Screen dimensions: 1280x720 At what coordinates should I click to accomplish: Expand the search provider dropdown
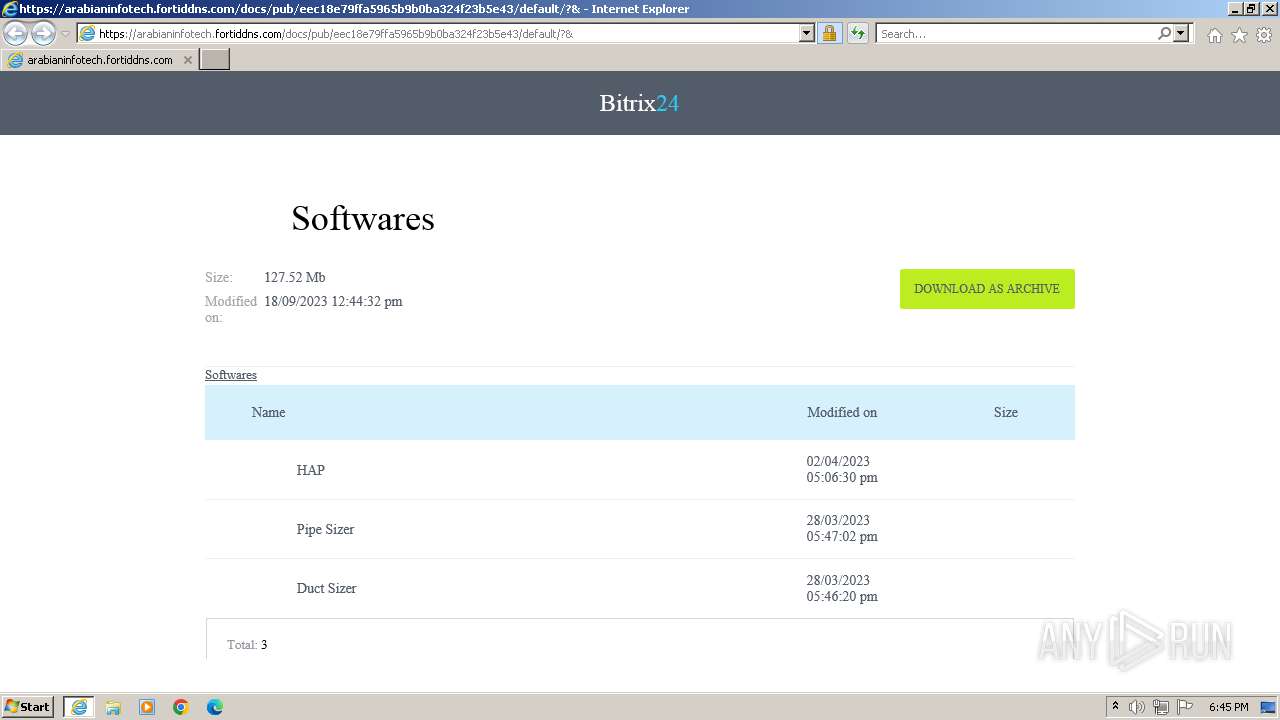pyautogui.click(x=1181, y=33)
